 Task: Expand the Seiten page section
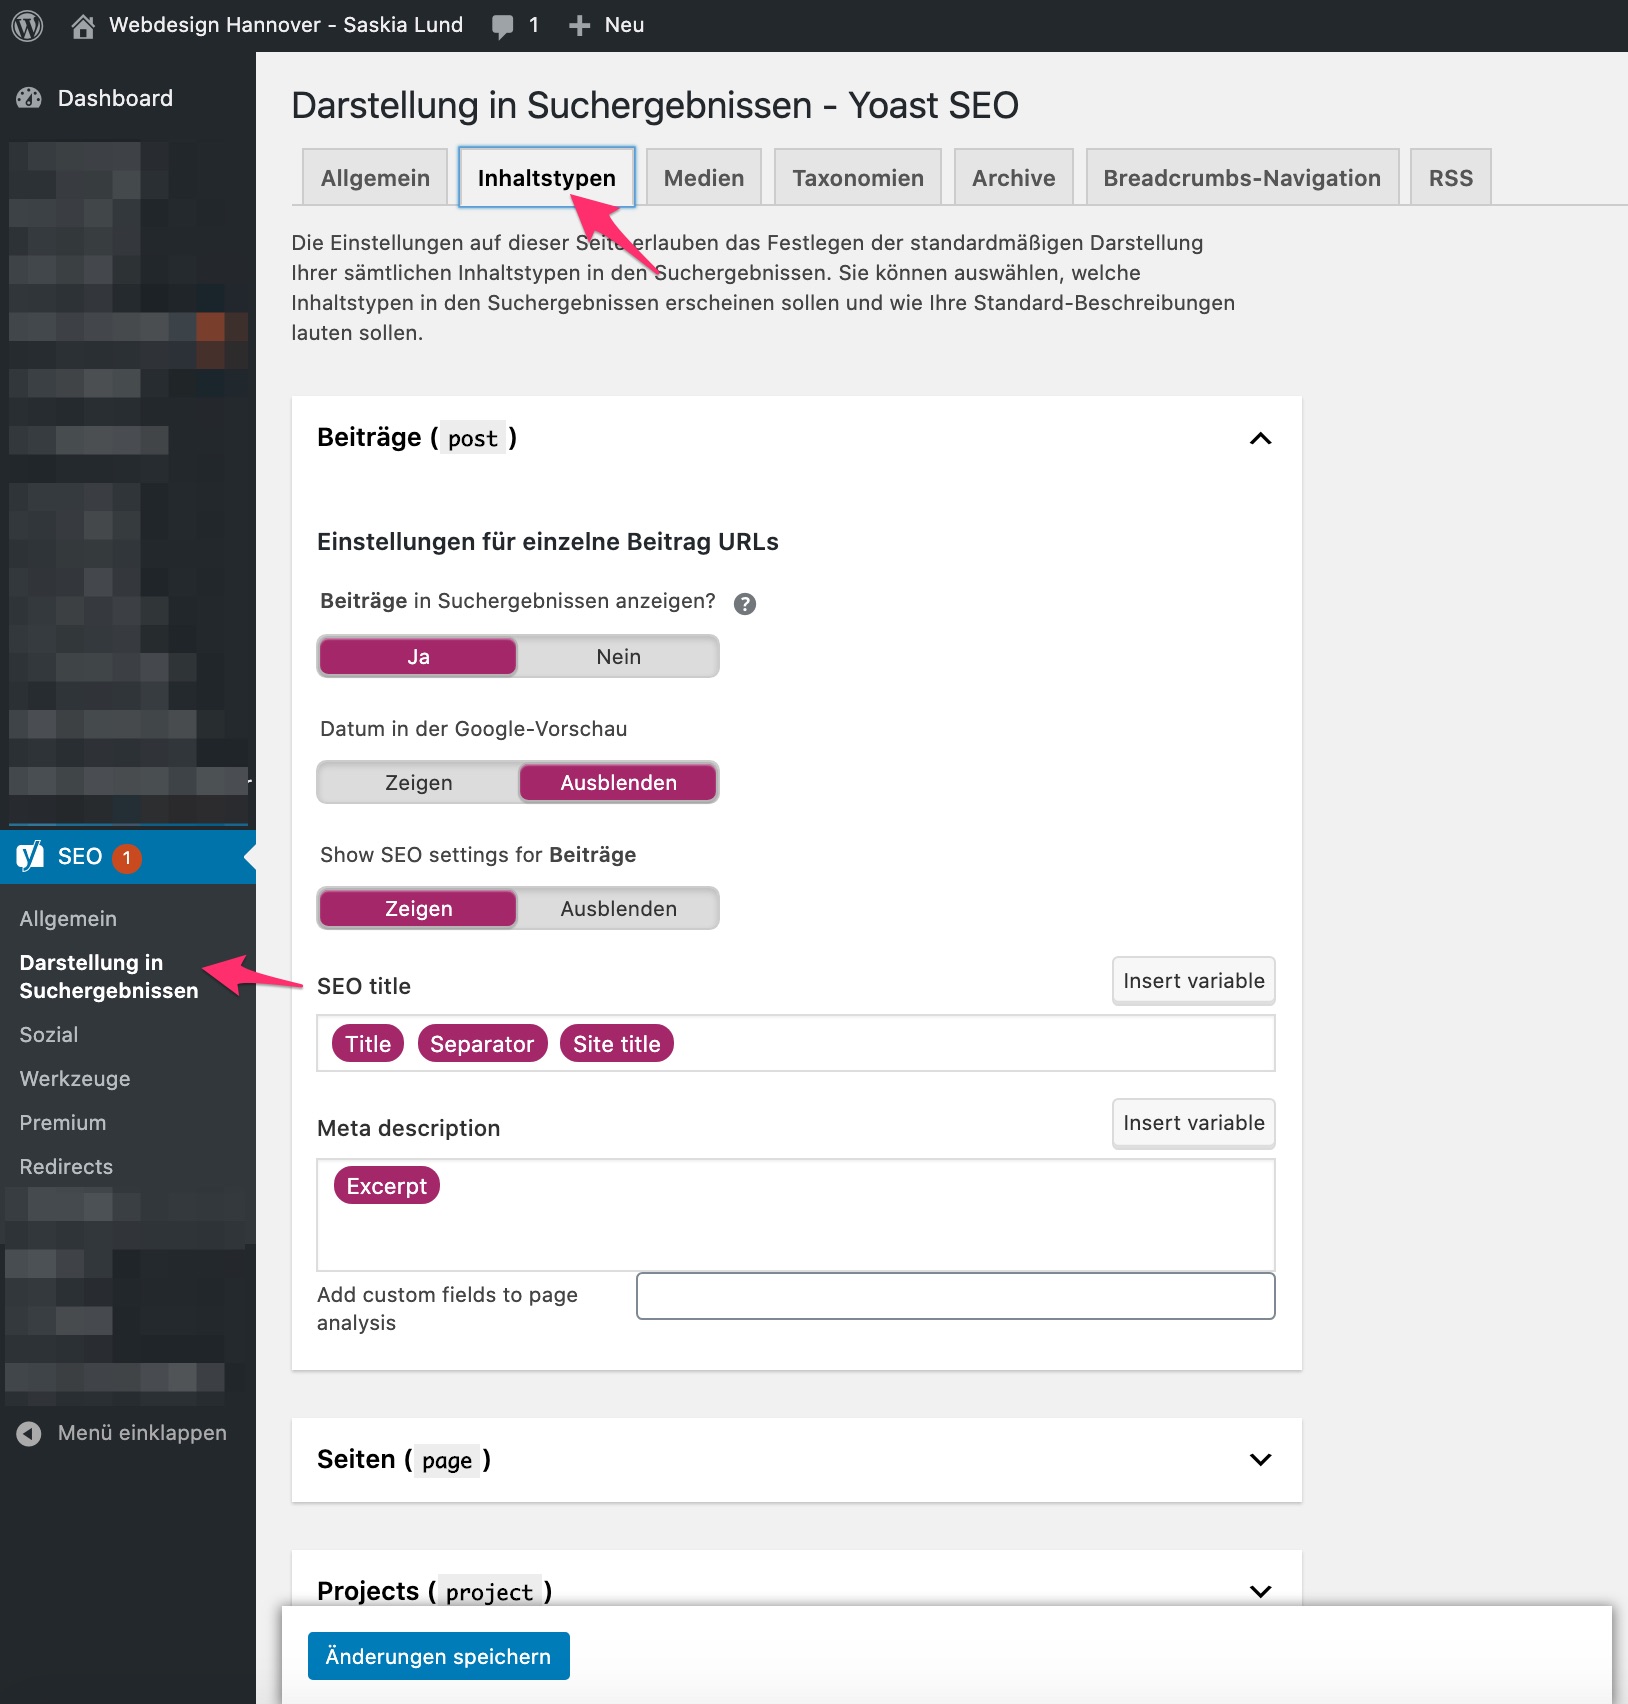1260,1460
